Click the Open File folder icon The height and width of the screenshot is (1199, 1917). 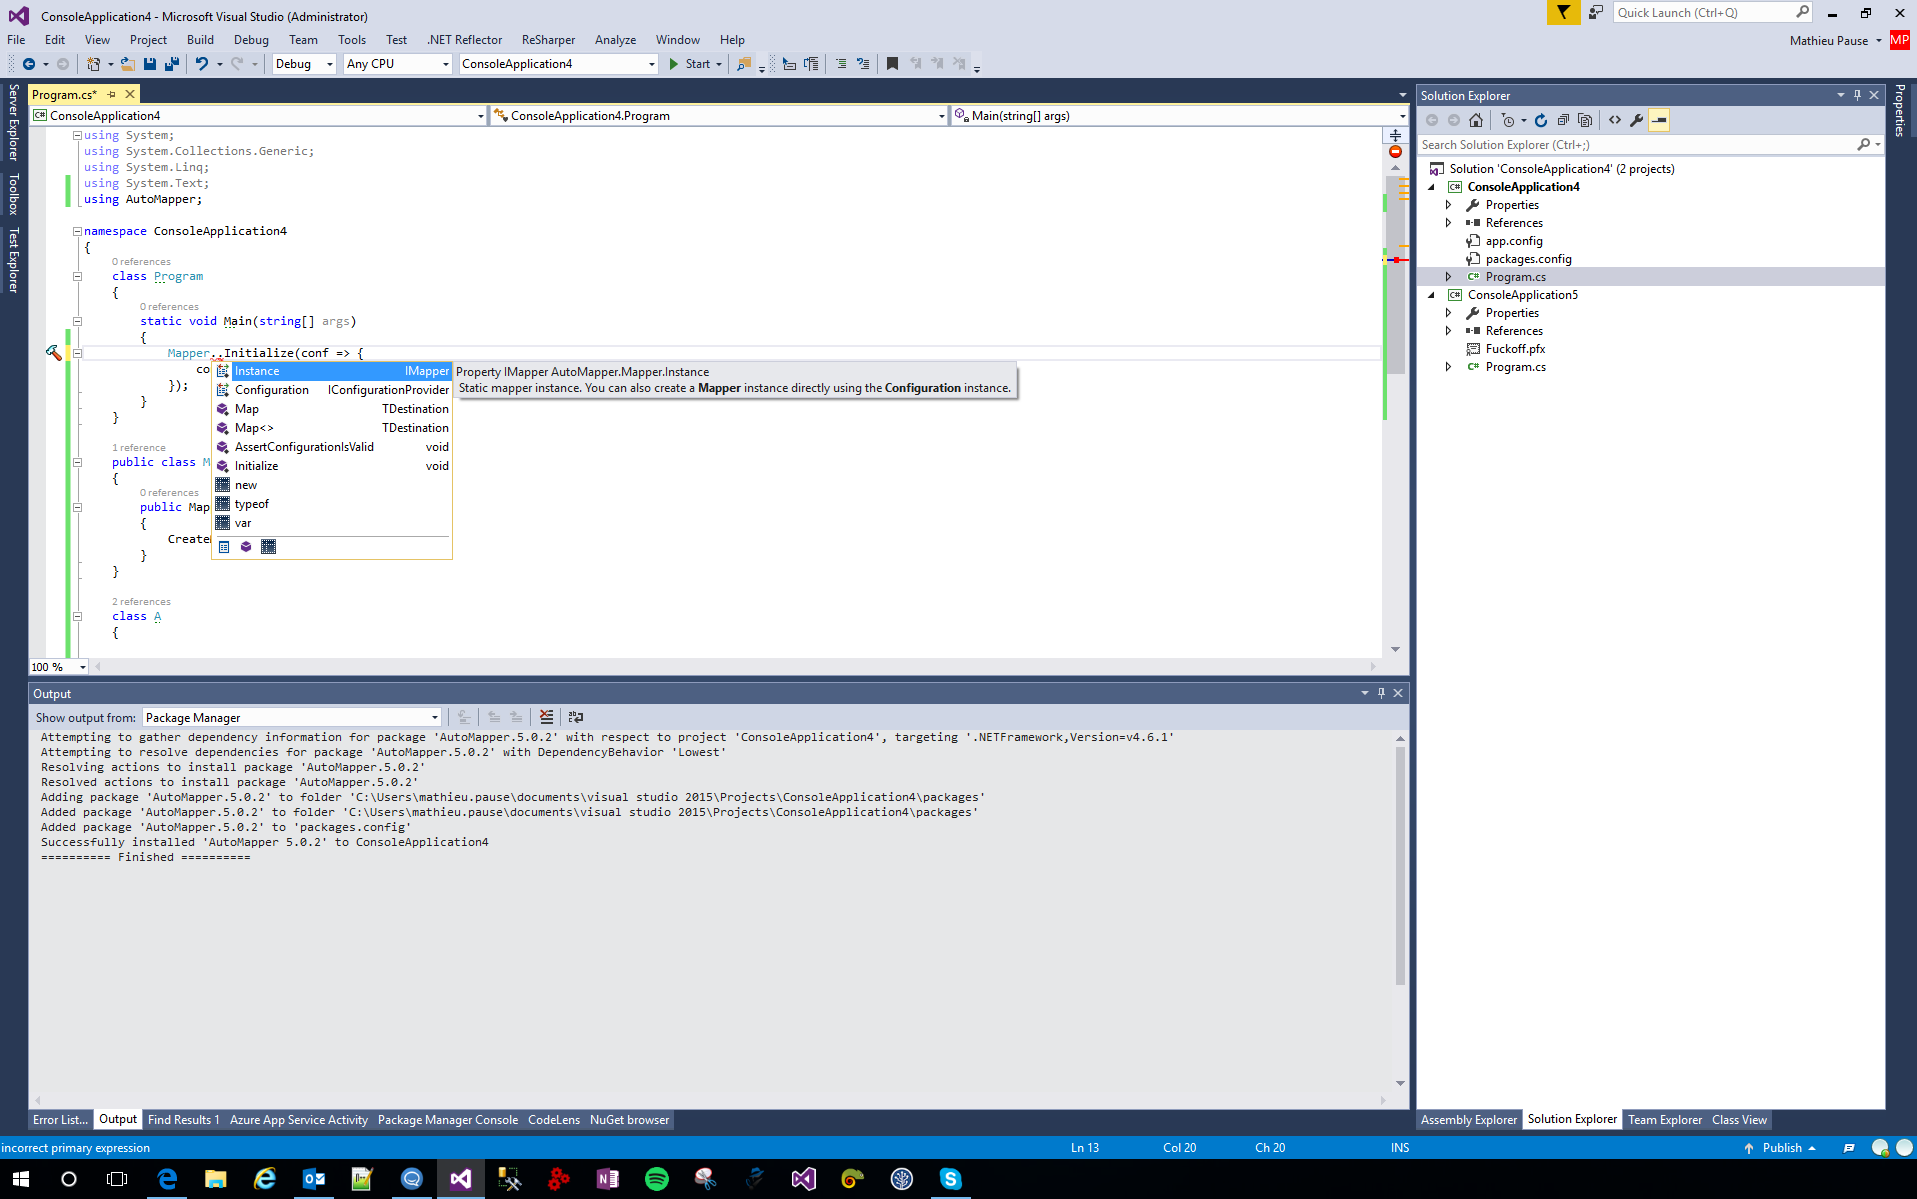click(128, 64)
